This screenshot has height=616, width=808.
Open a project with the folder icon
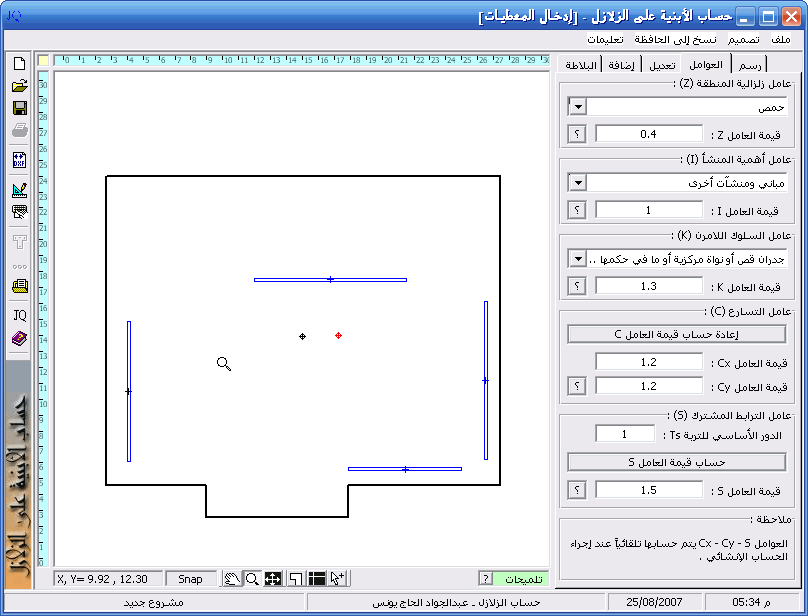point(19,86)
